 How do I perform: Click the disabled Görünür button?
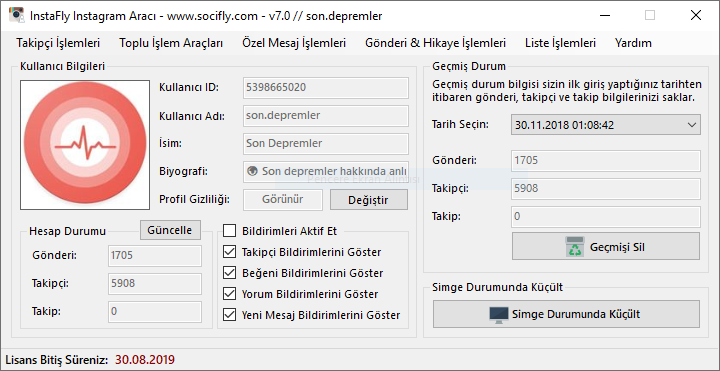[282, 200]
